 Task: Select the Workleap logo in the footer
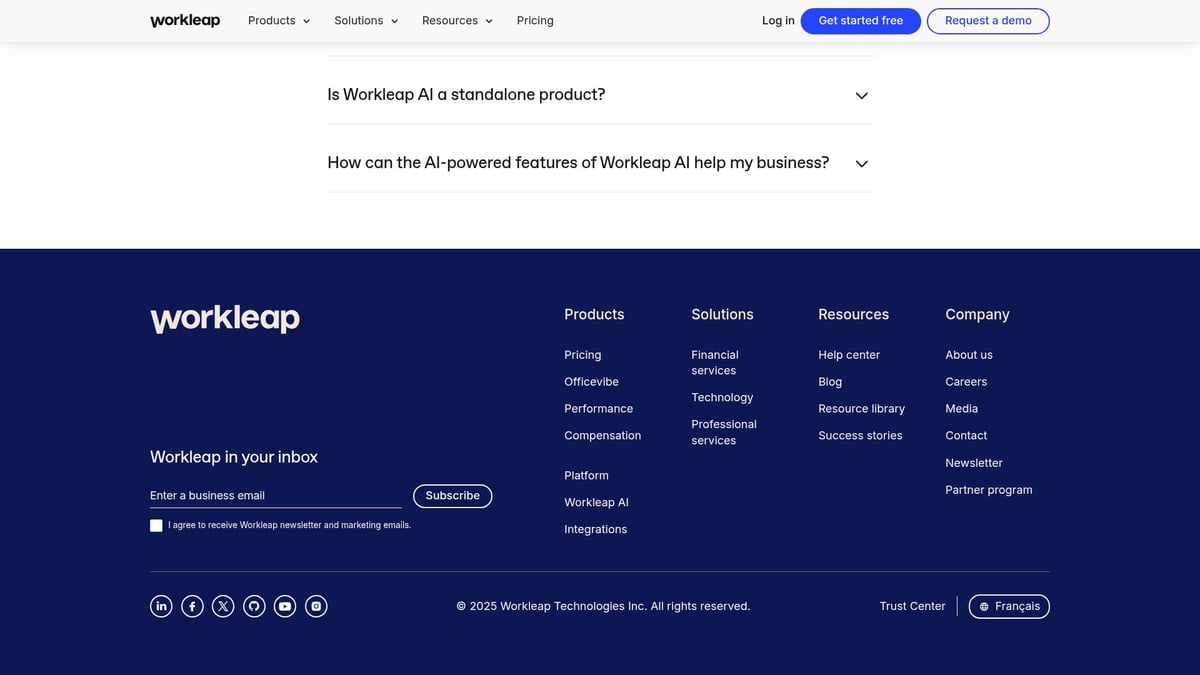[x=224, y=318]
